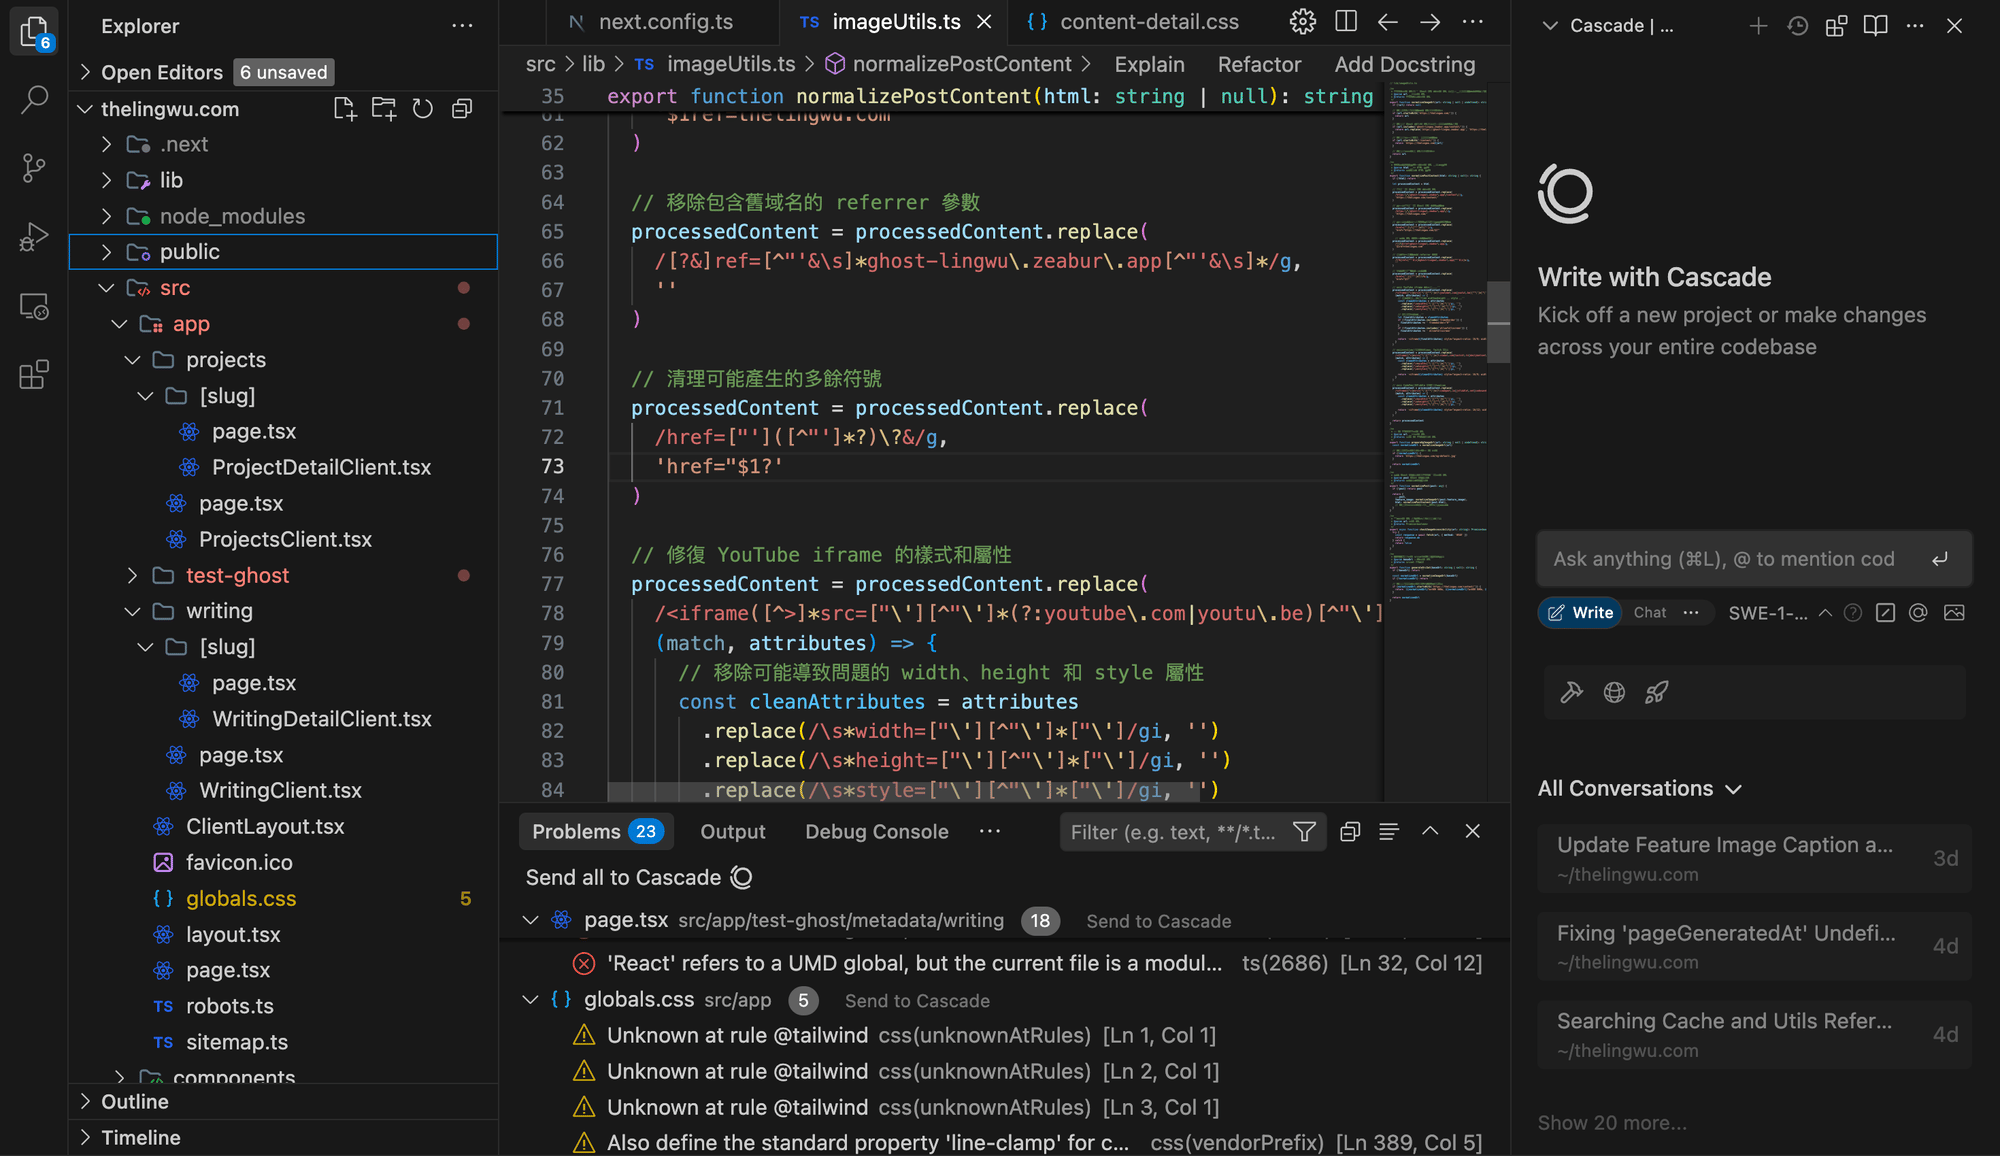2000x1156 pixels.
Task: Refresh the explorer file tree
Action: coord(423,109)
